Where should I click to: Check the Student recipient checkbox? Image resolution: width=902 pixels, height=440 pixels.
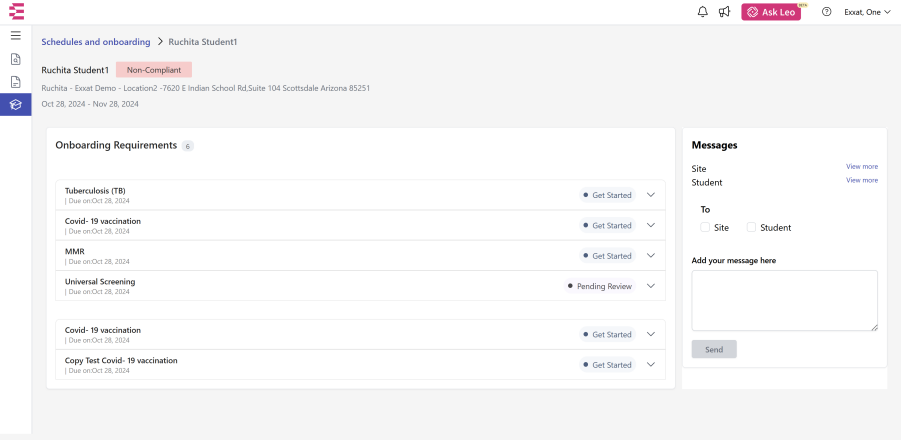[751, 227]
